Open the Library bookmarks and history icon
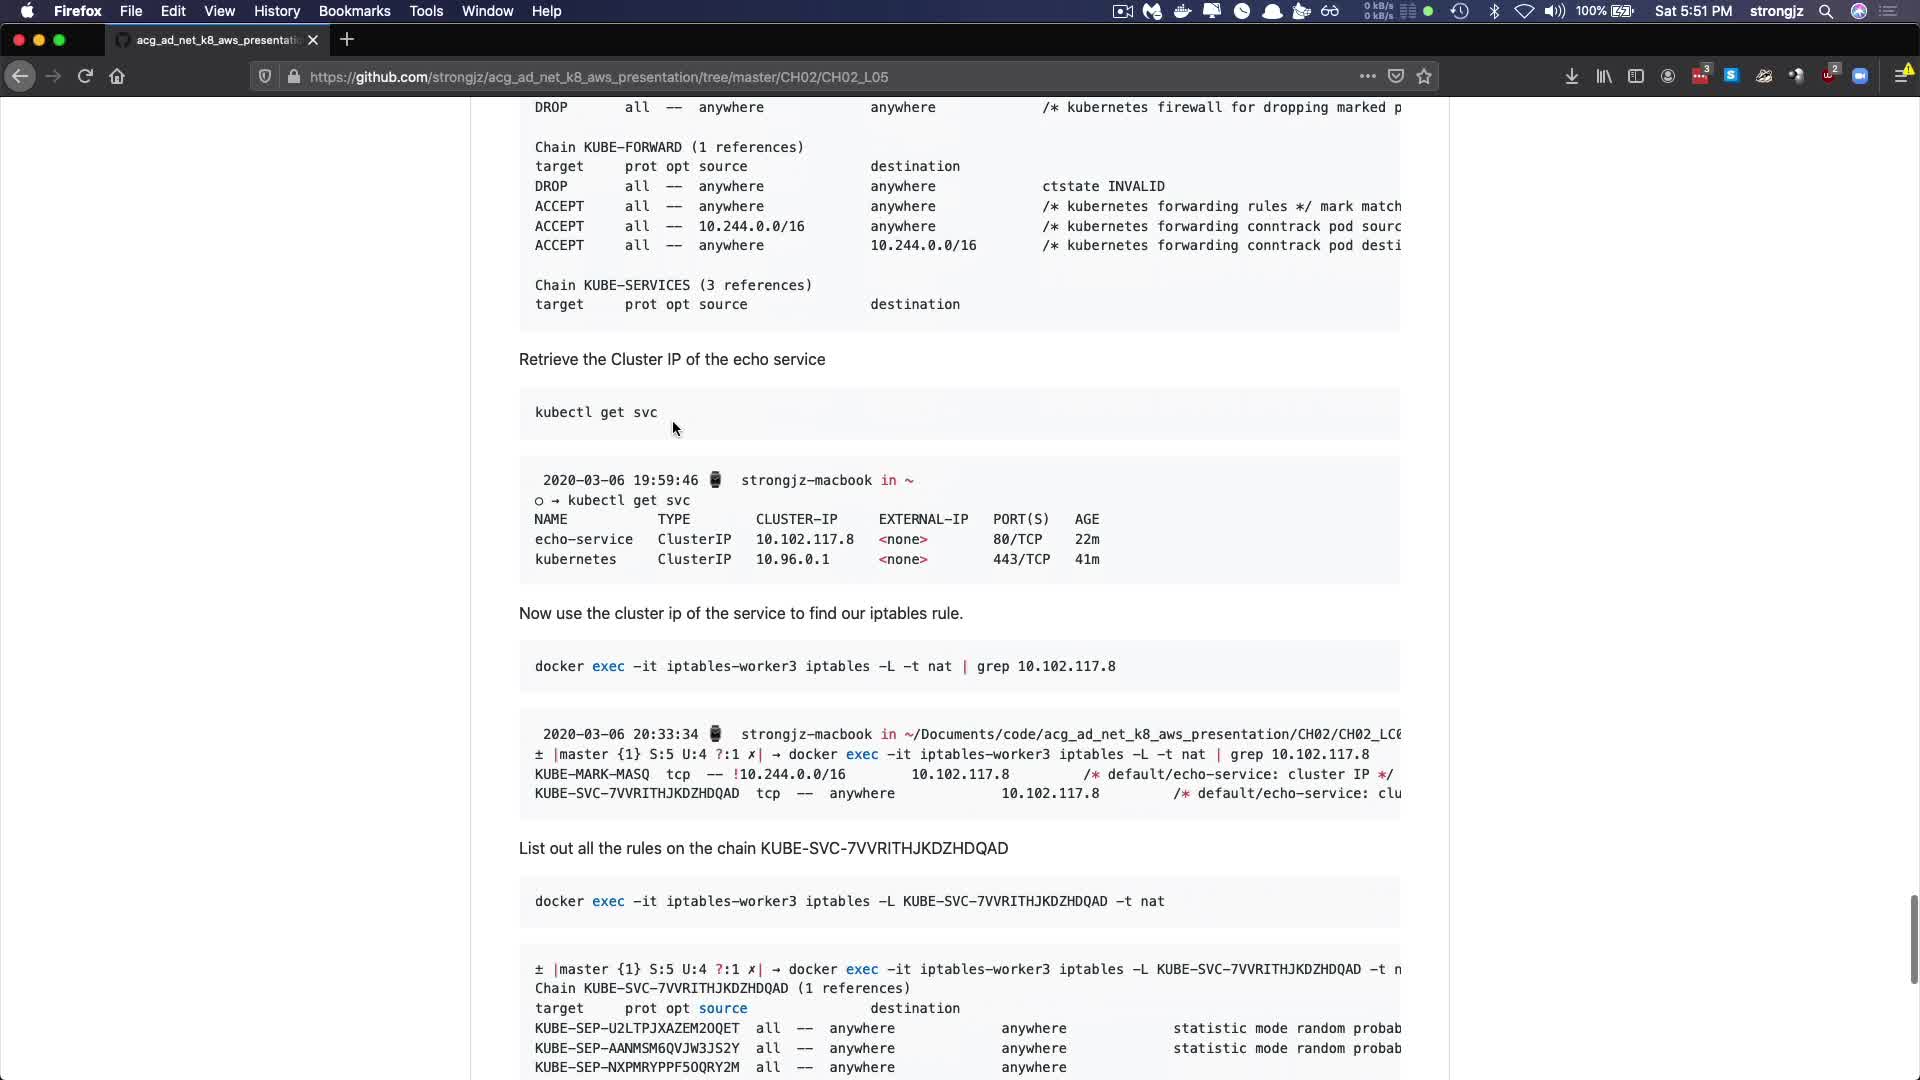Image resolution: width=1920 pixels, height=1080 pixels. coord(1603,76)
